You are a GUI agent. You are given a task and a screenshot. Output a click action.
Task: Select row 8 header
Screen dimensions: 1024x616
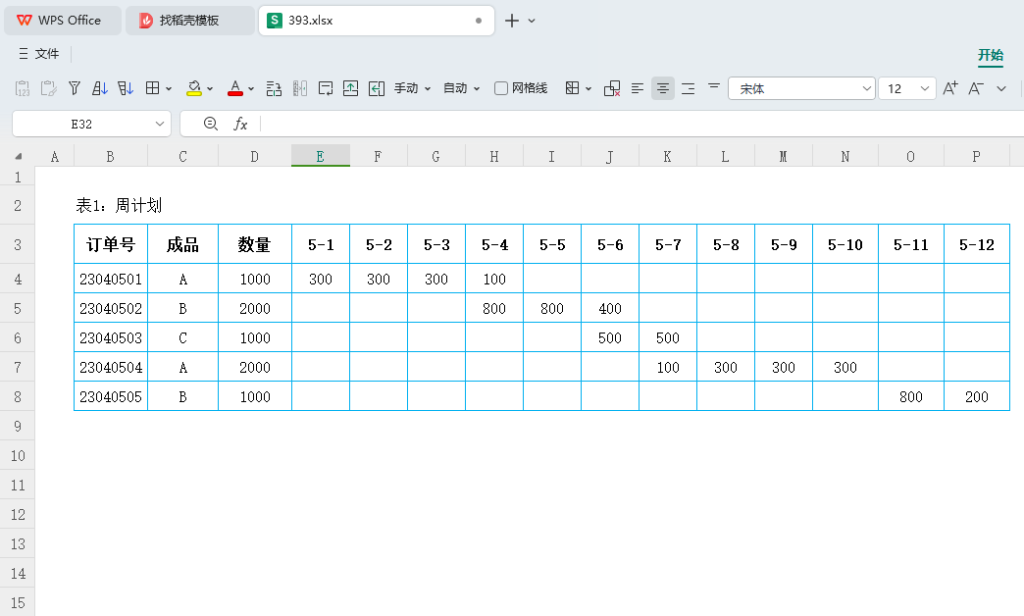coord(18,397)
